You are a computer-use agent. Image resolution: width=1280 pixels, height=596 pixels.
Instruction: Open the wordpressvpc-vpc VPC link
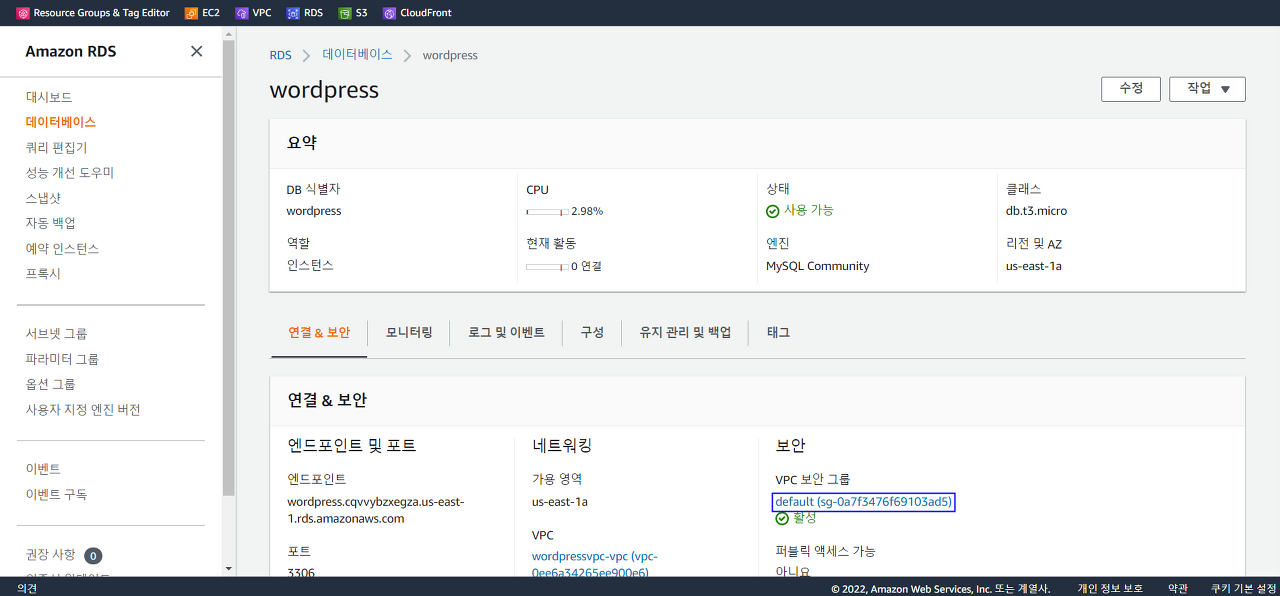point(595,564)
